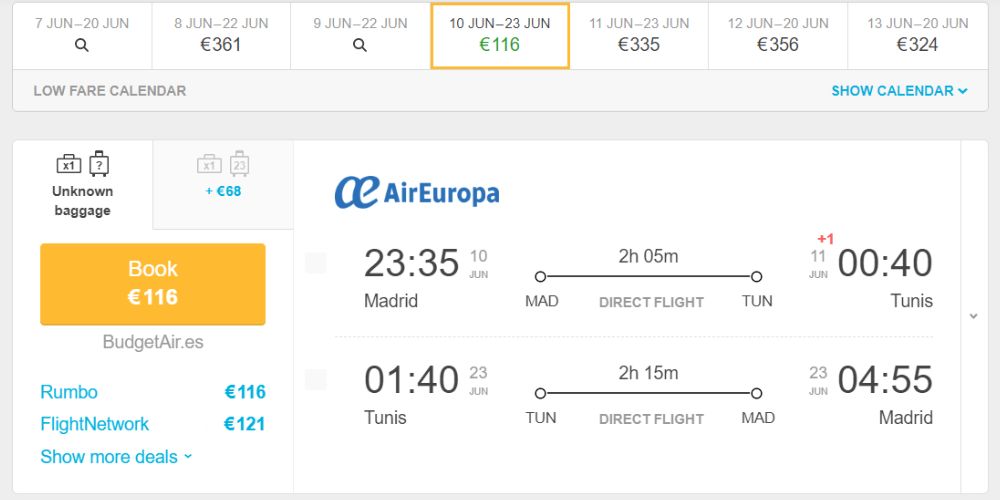The image size is (1000, 500).
Task: Click TUN arrival point on outbound route
Action: (756, 277)
